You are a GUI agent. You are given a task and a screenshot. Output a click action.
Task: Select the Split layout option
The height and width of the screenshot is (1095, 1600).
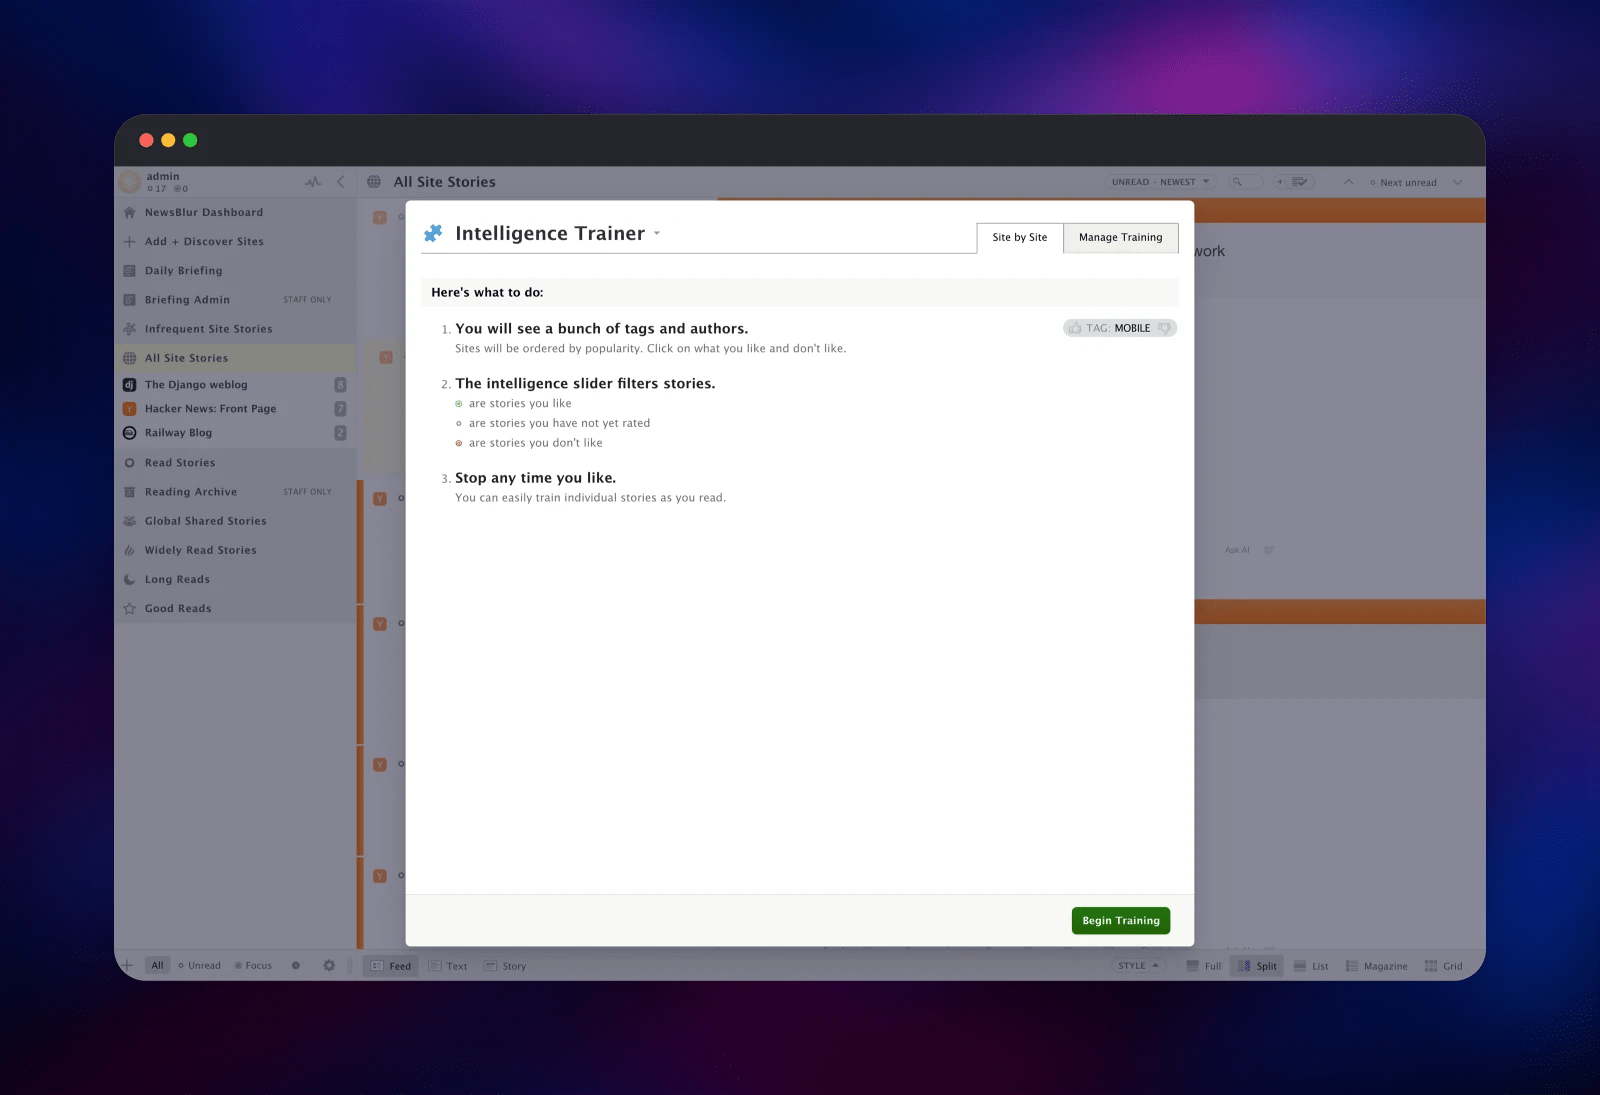(x=1257, y=965)
